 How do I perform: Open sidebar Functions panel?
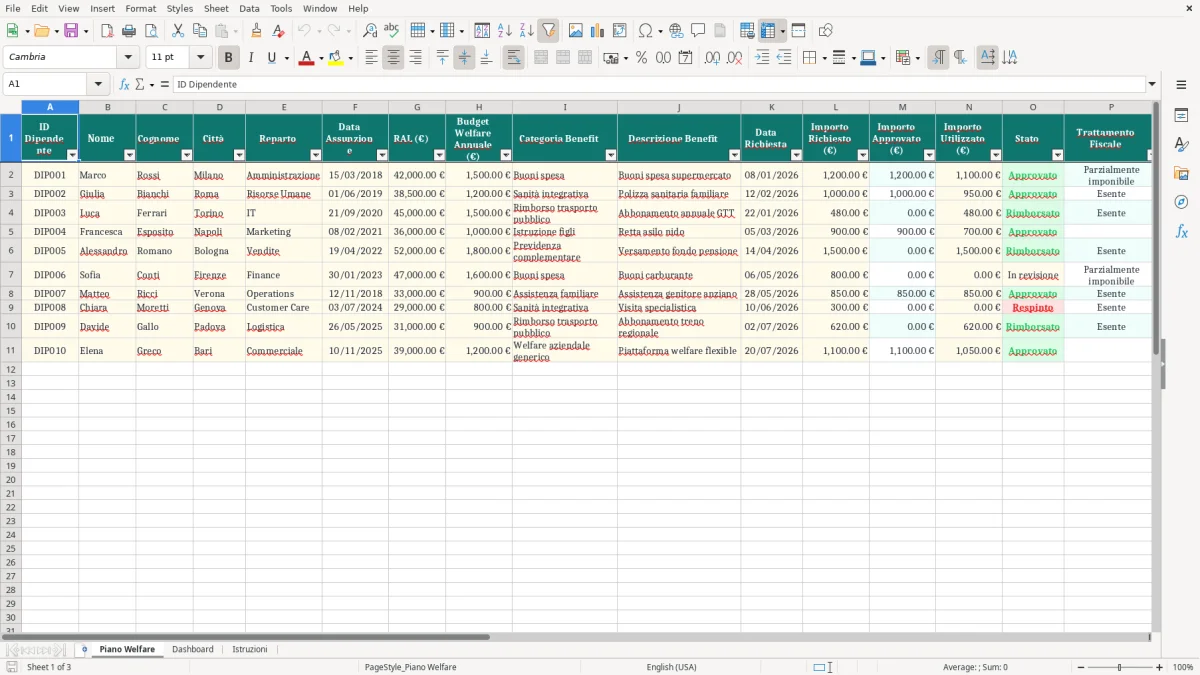pyautogui.click(x=1181, y=232)
